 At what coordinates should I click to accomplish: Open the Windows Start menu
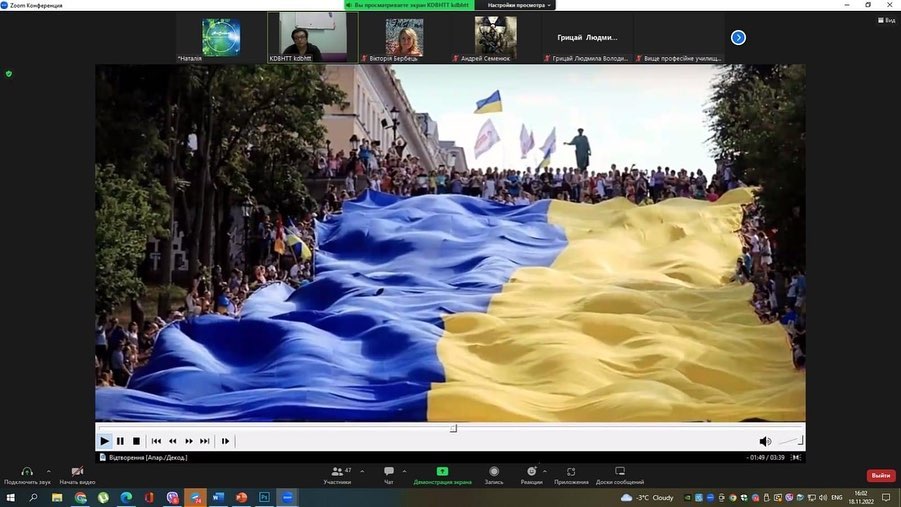tap(10, 497)
